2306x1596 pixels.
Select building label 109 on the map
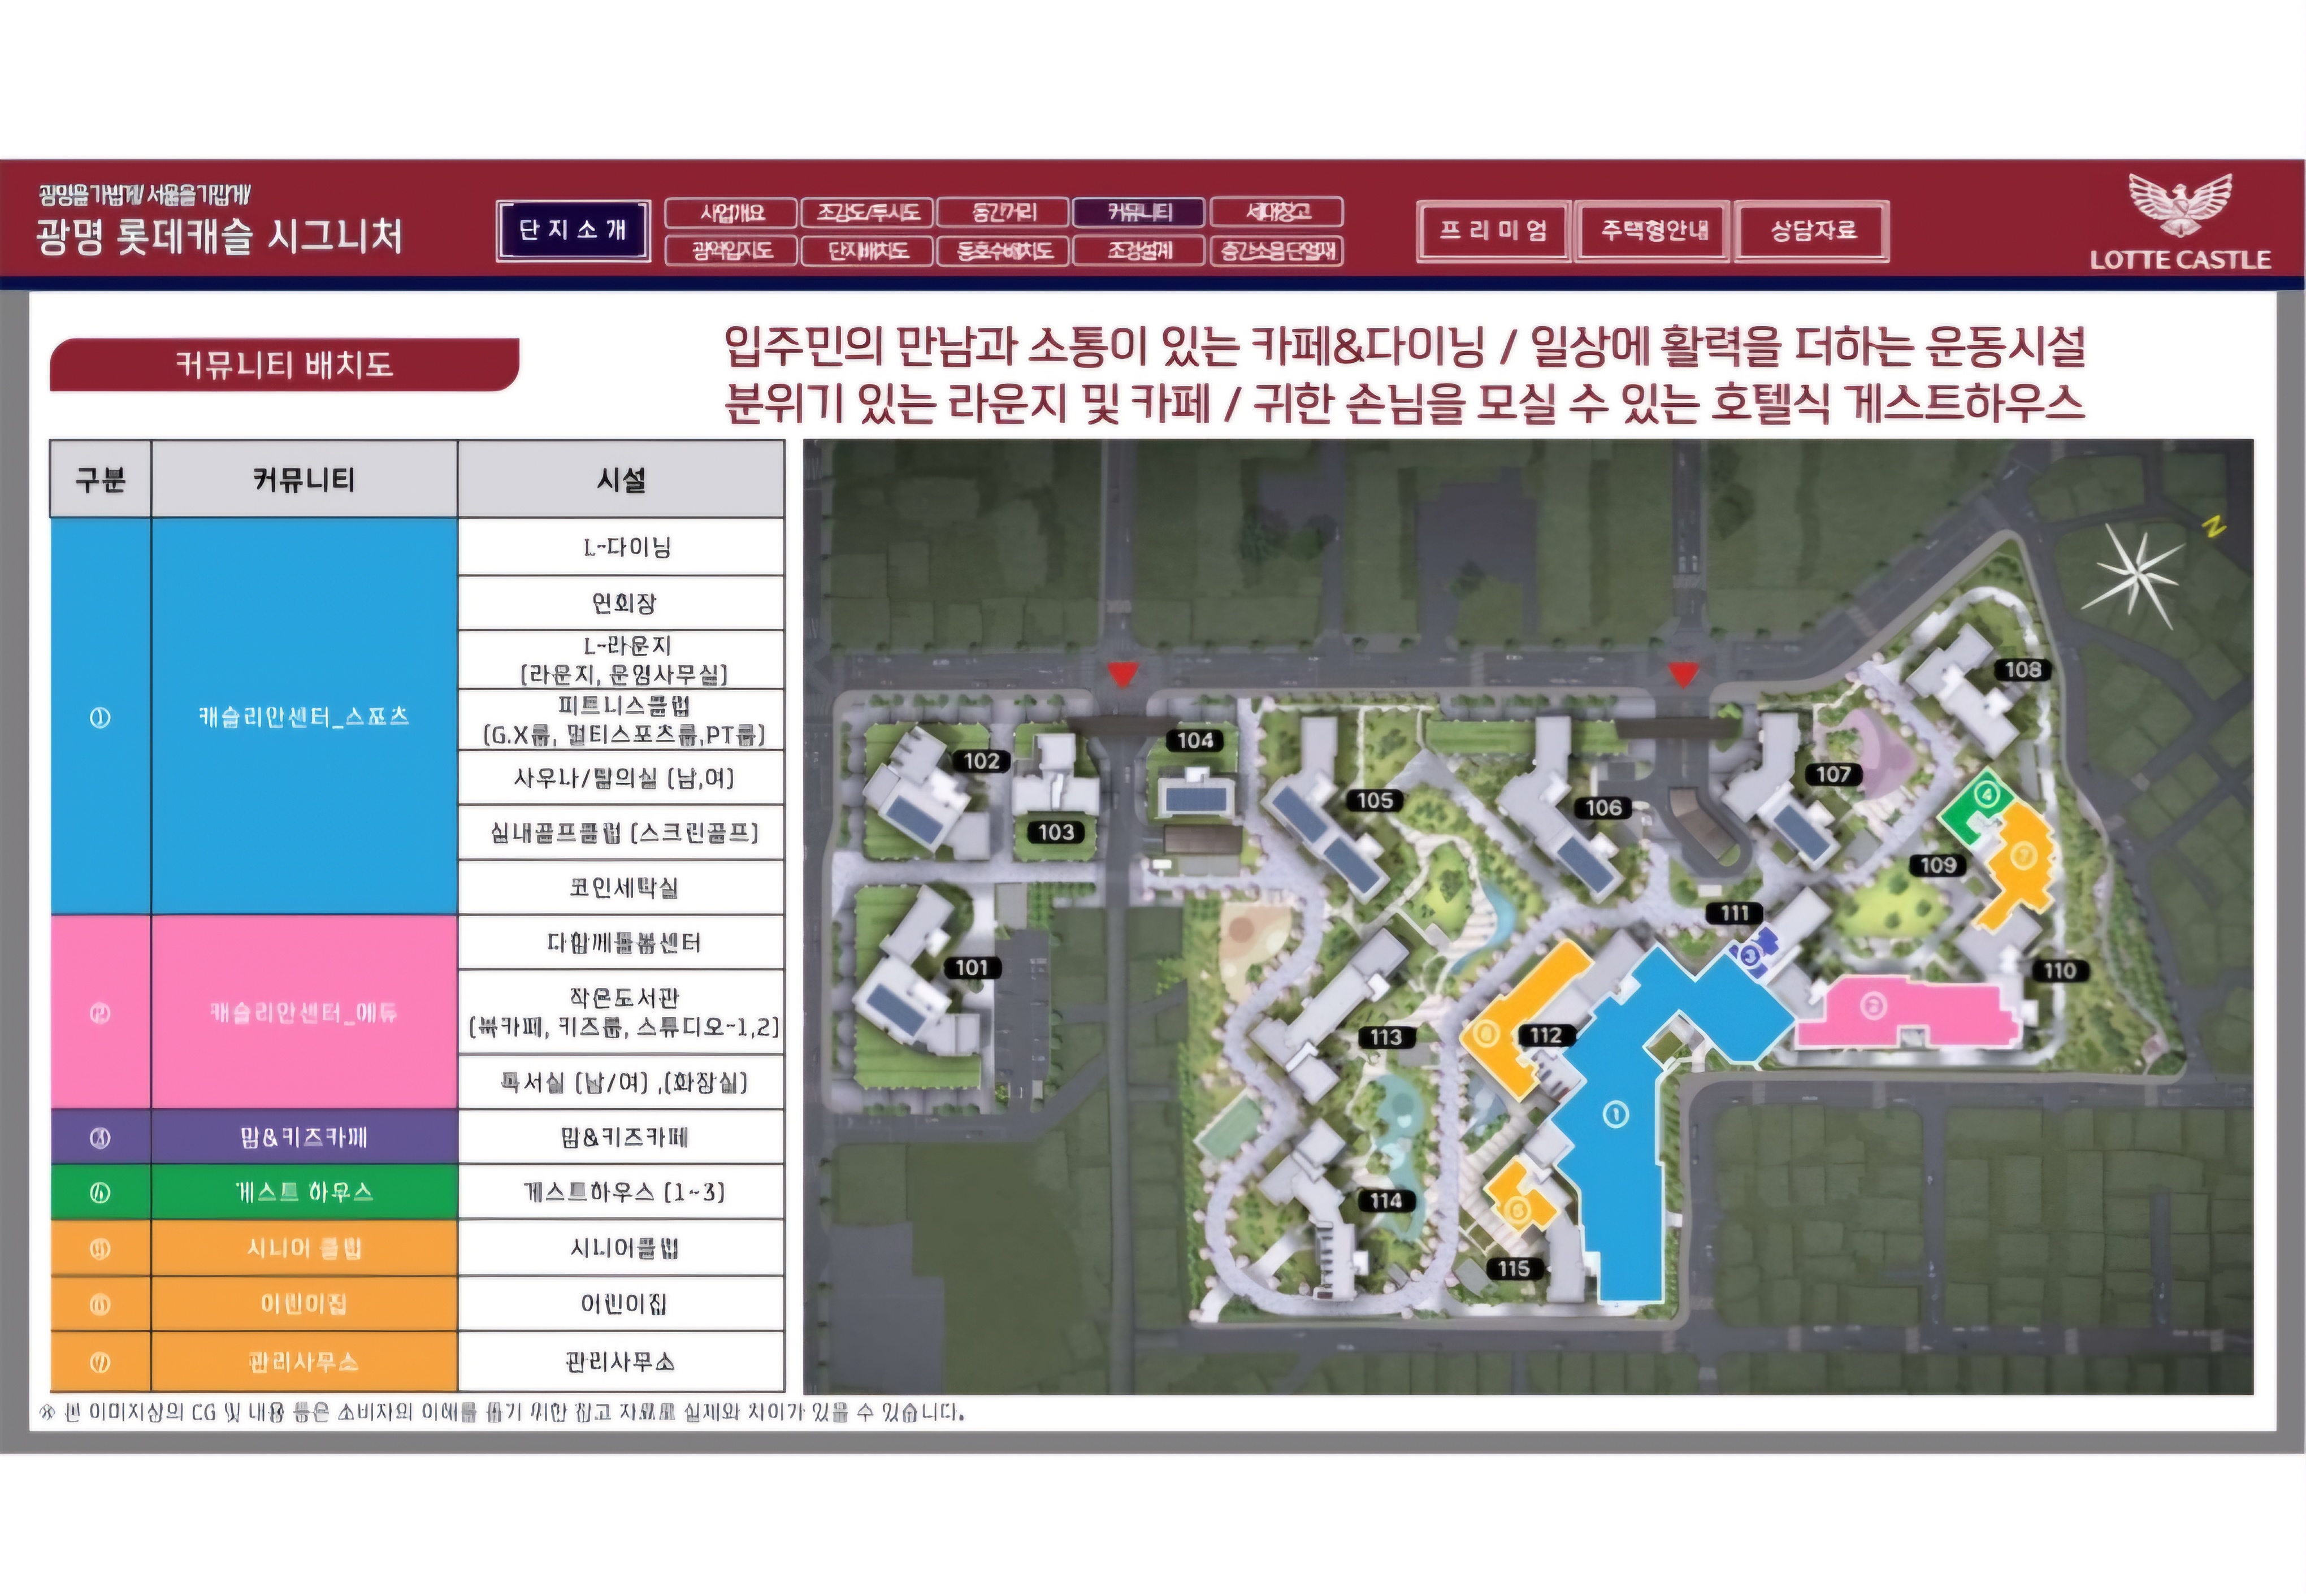[1937, 865]
